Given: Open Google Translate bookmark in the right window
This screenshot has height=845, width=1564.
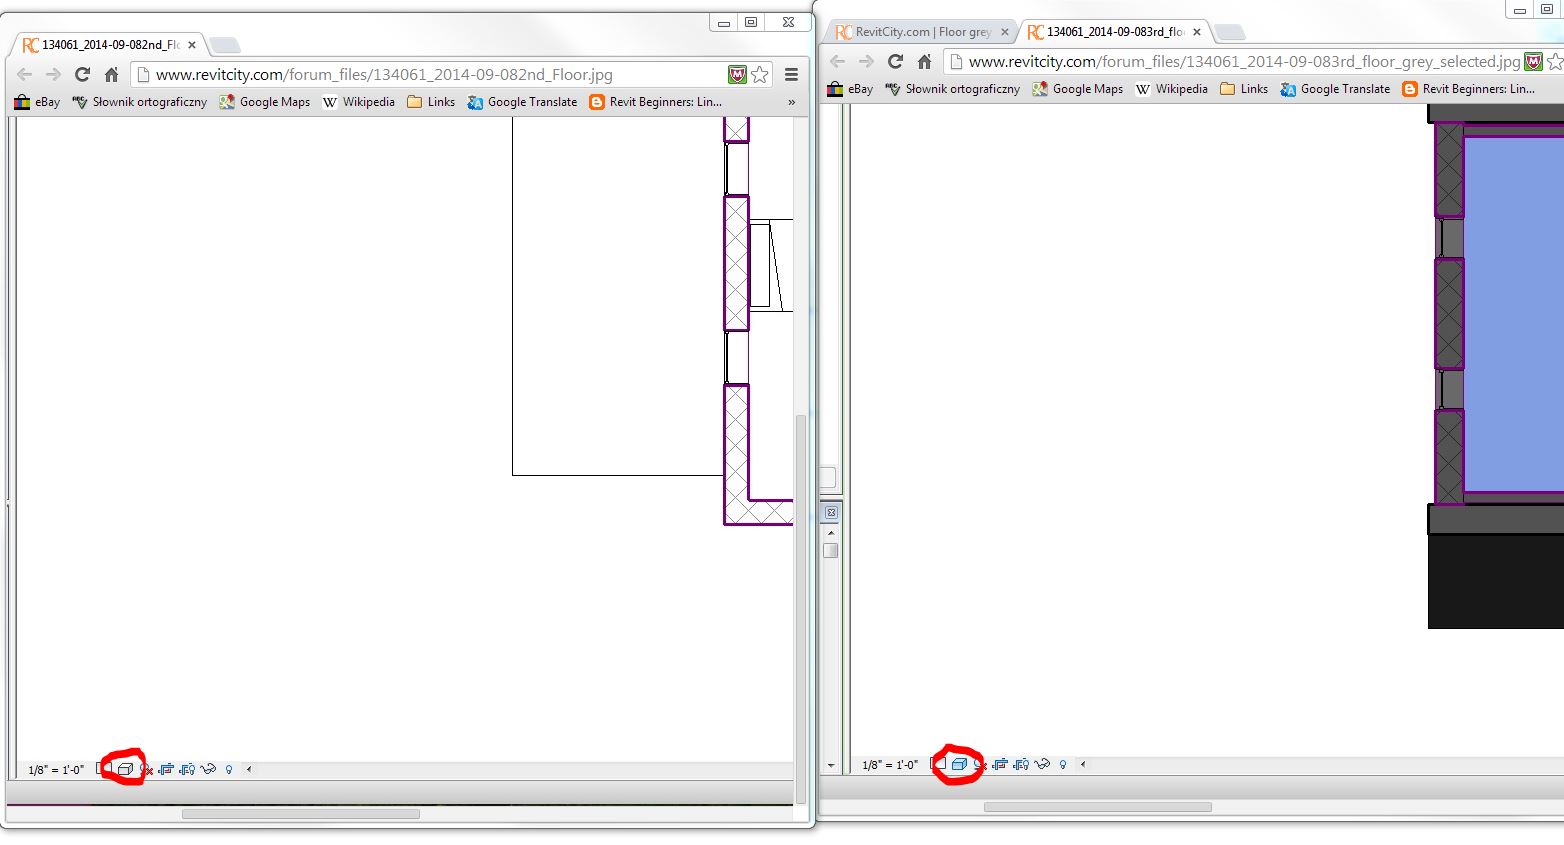Looking at the screenshot, I should (1335, 89).
